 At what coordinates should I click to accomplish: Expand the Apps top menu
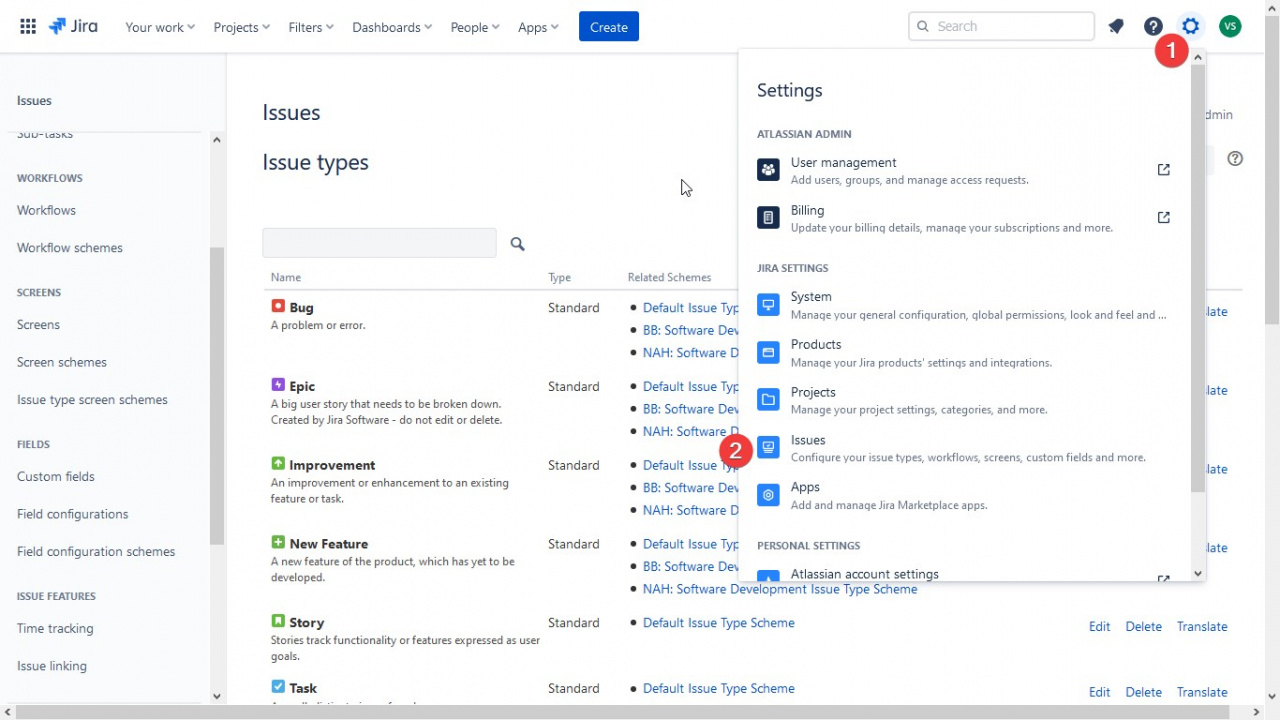[x=538, y=27]
